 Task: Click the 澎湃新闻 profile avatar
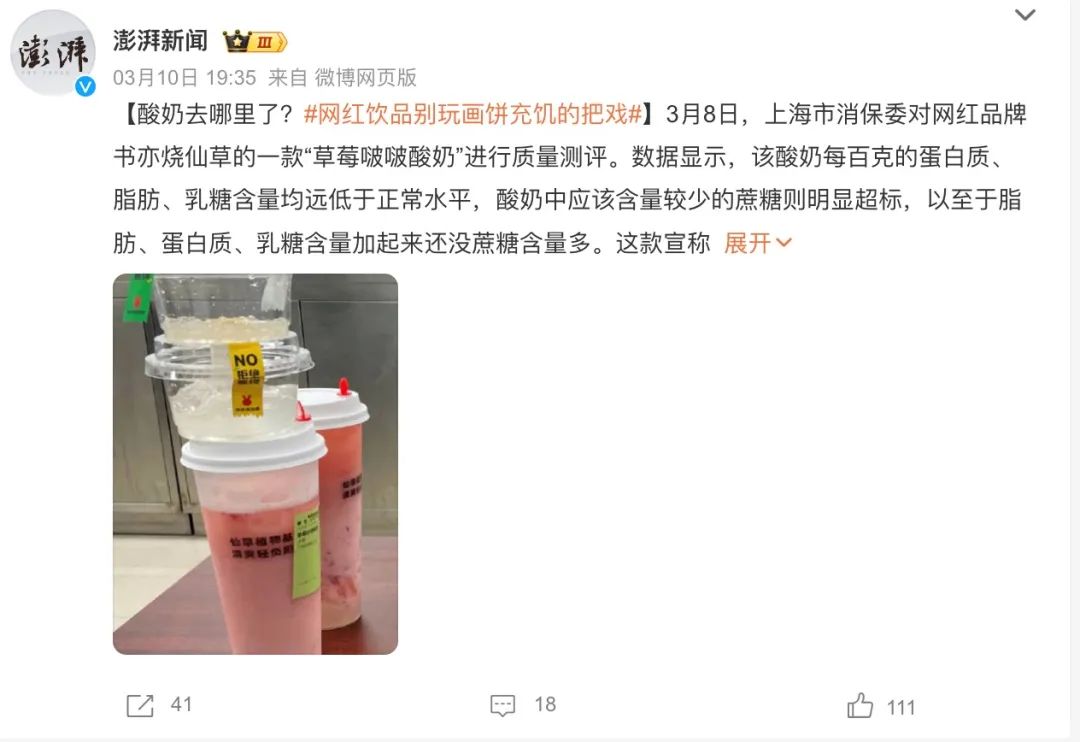click(x=53, y=52)
